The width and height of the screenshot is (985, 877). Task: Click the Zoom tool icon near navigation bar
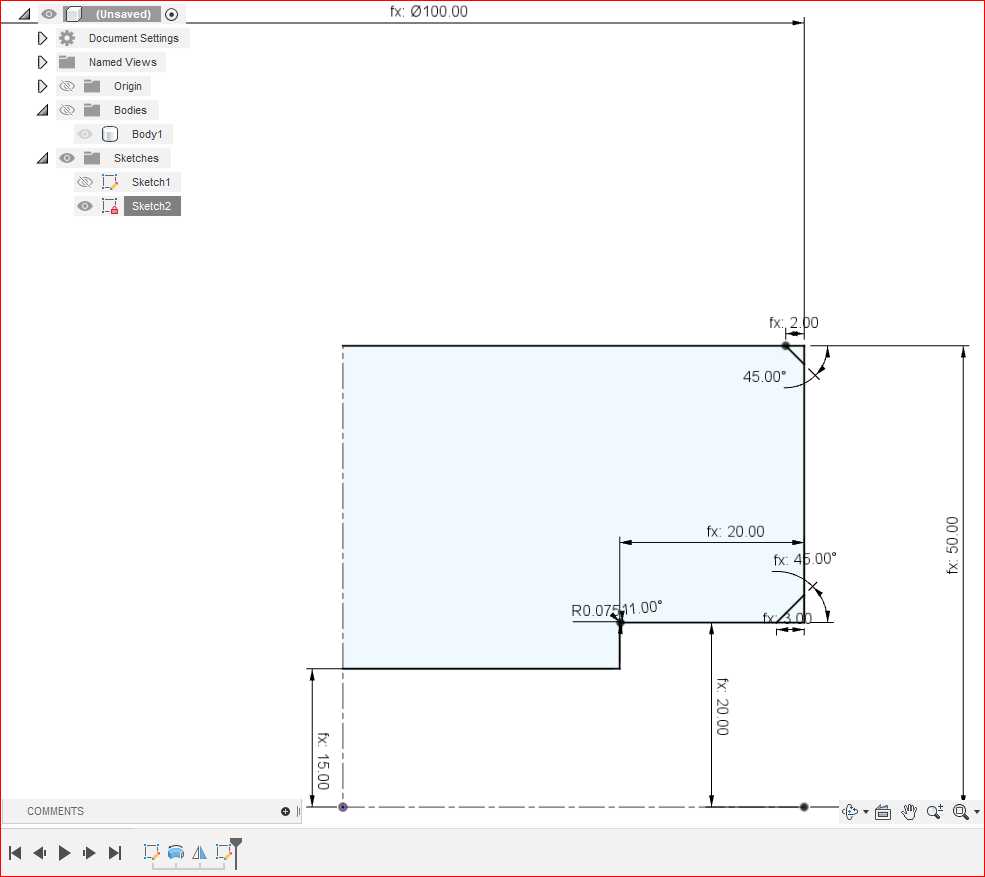click(934, 812)
